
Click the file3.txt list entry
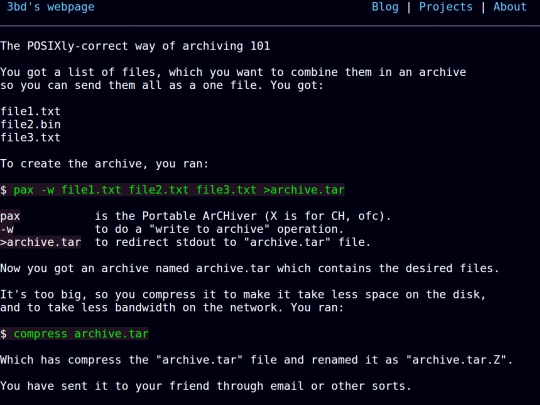click(30, 137)
